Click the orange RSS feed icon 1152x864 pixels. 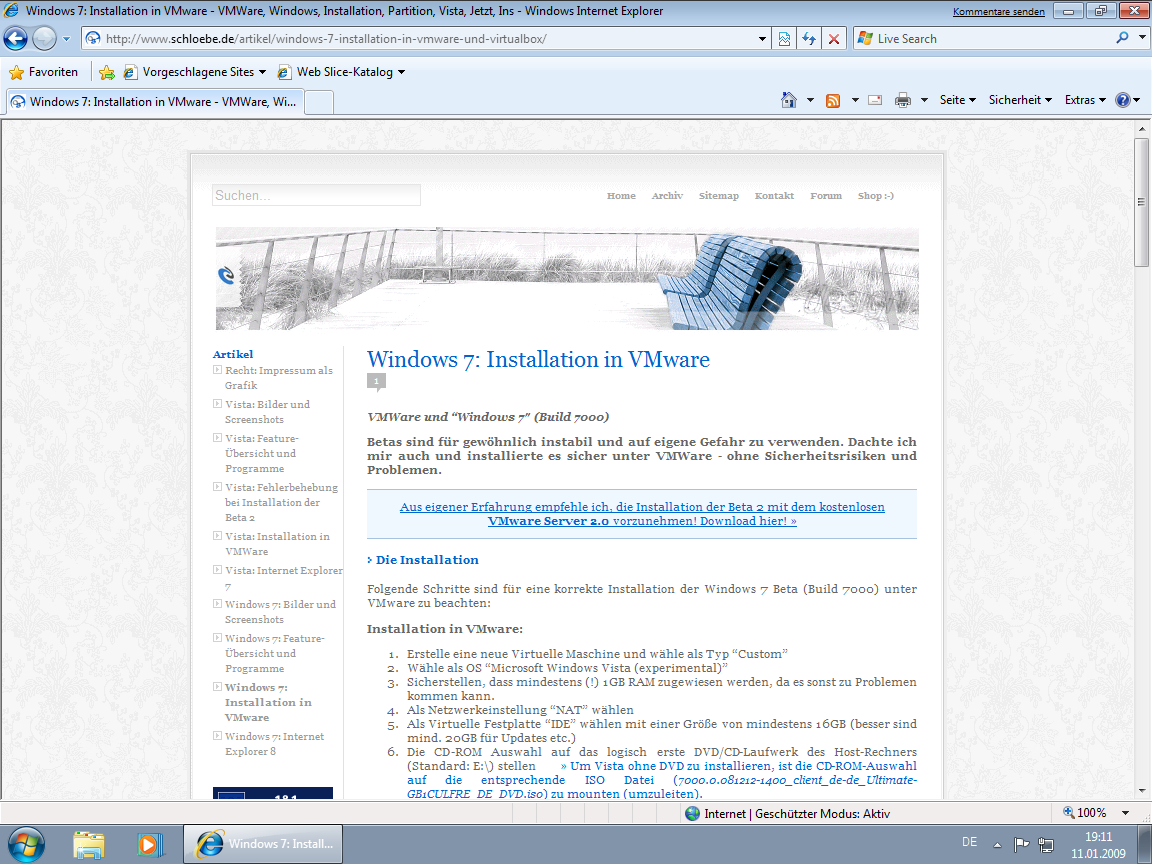point(832,100)
